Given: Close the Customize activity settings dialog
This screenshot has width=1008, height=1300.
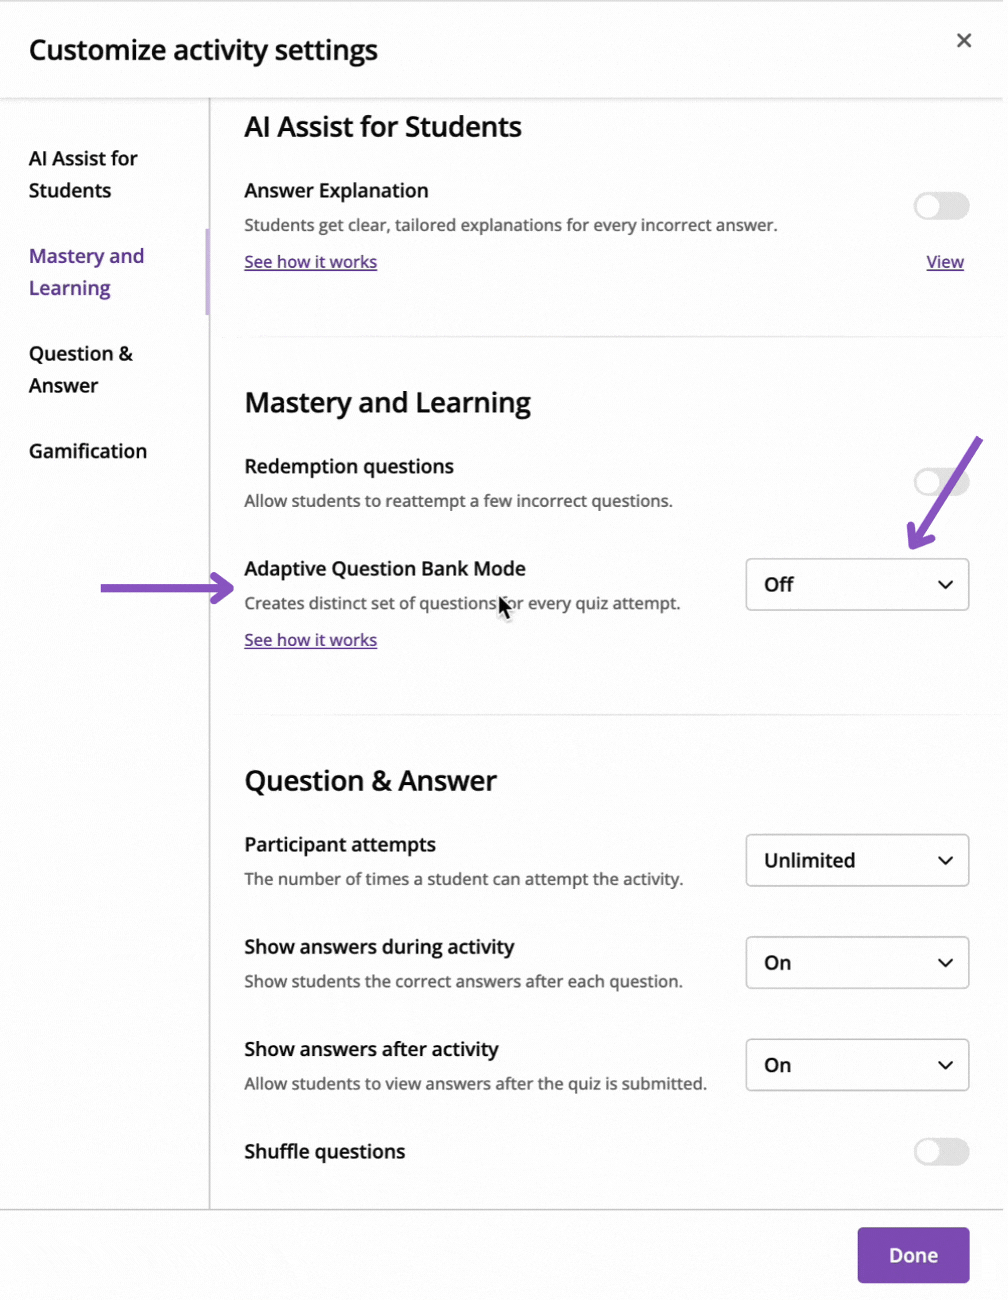Looking at the screenshot, I should [x=963, y=40].
